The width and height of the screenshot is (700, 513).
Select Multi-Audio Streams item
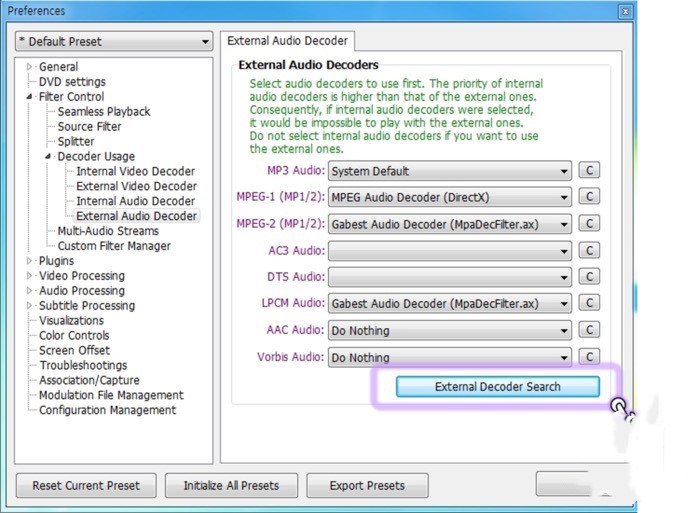108,231
